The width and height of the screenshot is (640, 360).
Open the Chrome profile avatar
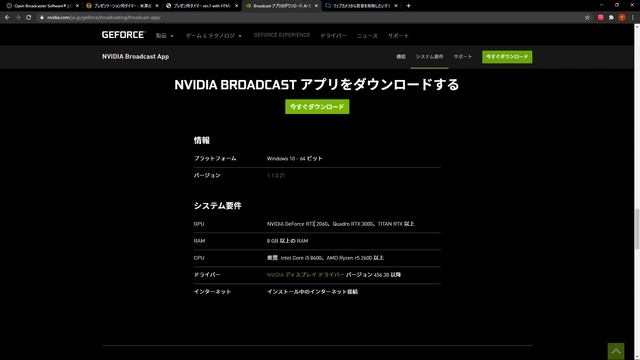(x=622, y=18)
